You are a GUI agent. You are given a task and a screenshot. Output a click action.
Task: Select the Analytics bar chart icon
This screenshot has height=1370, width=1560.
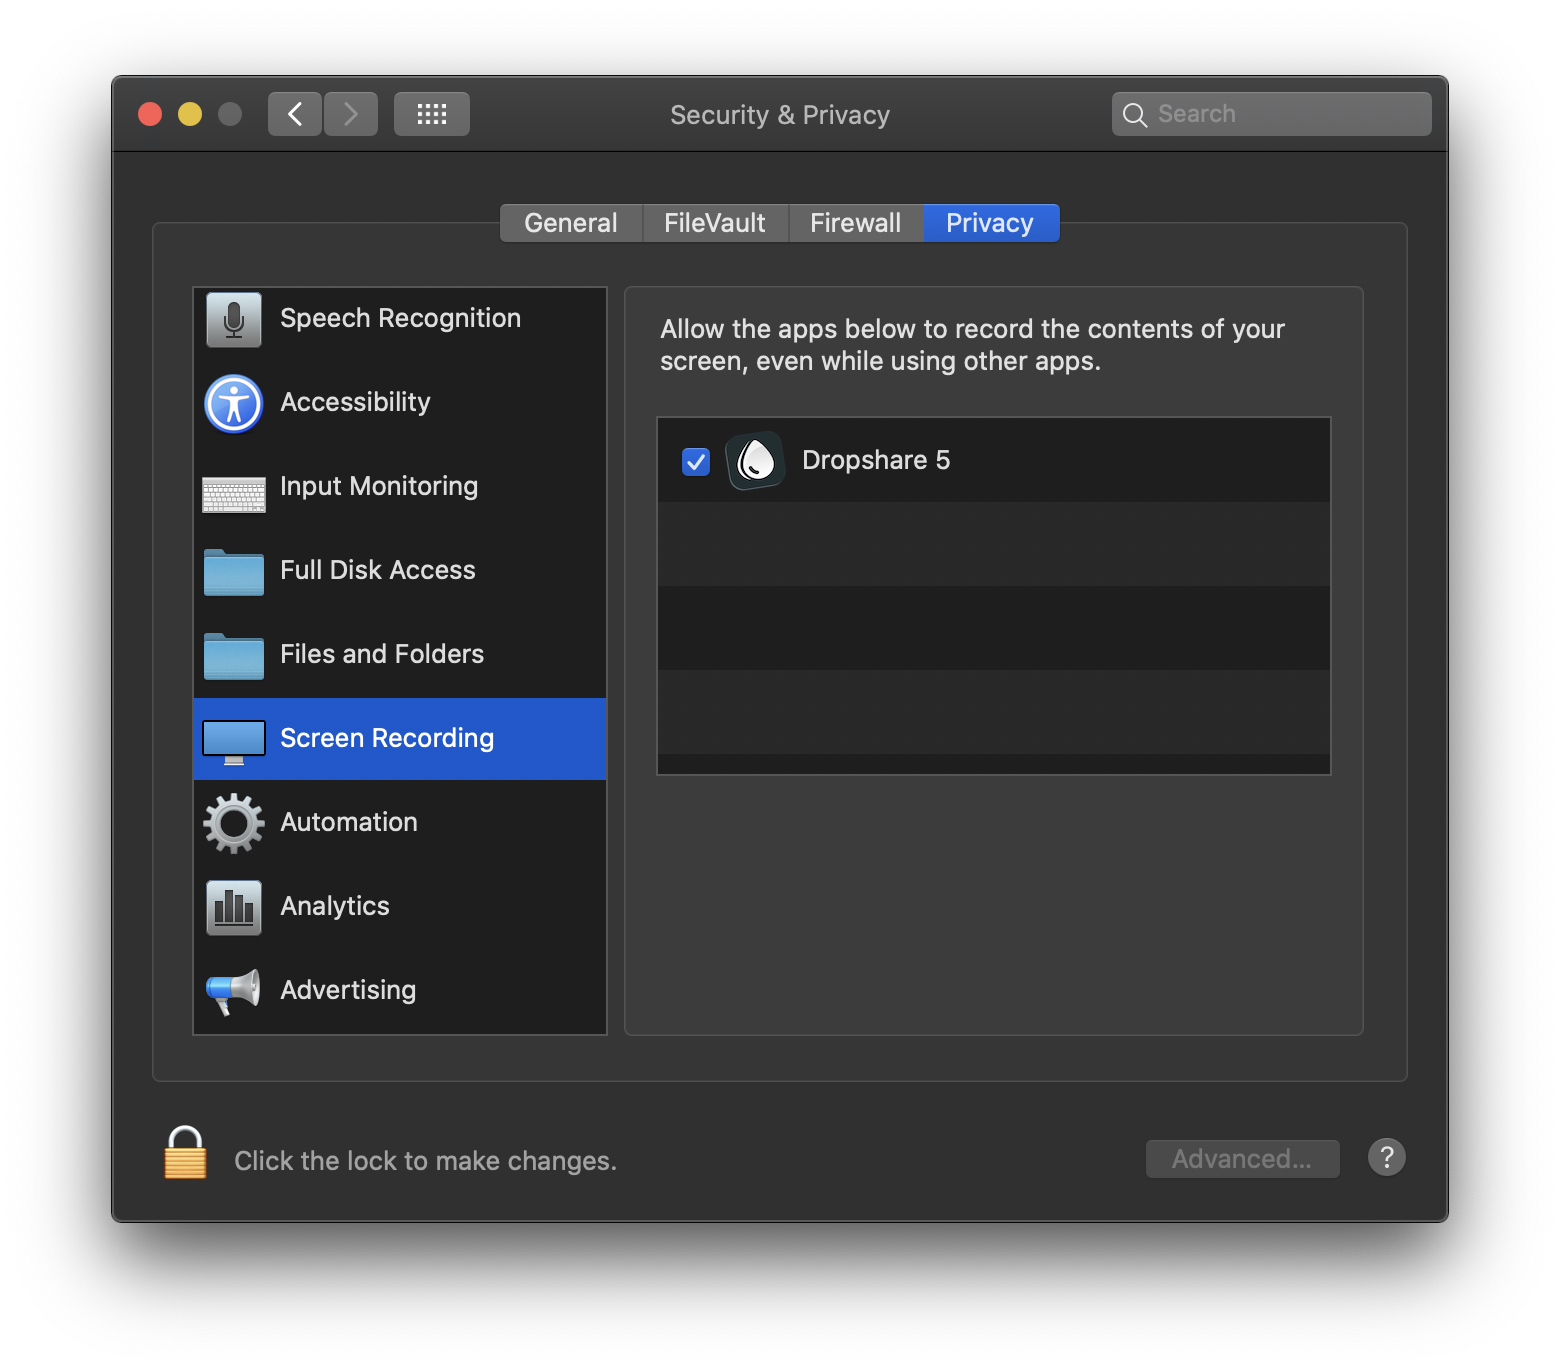(x=232, y=907)
